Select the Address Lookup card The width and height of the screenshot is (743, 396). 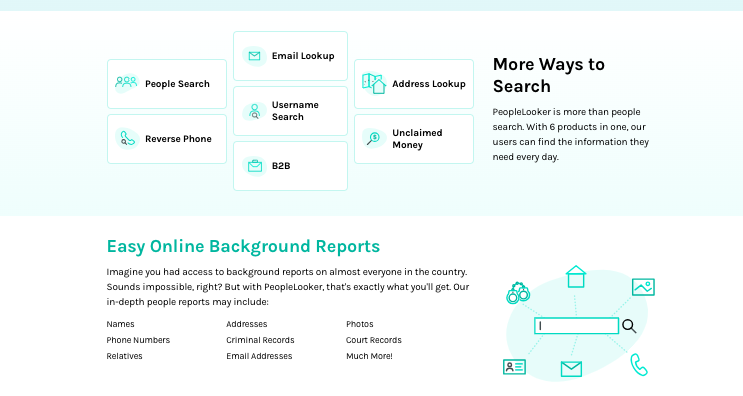coord(414,84)
